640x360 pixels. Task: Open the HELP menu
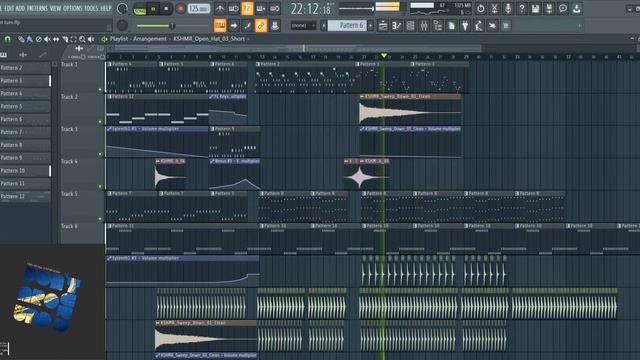pos(106,8)
